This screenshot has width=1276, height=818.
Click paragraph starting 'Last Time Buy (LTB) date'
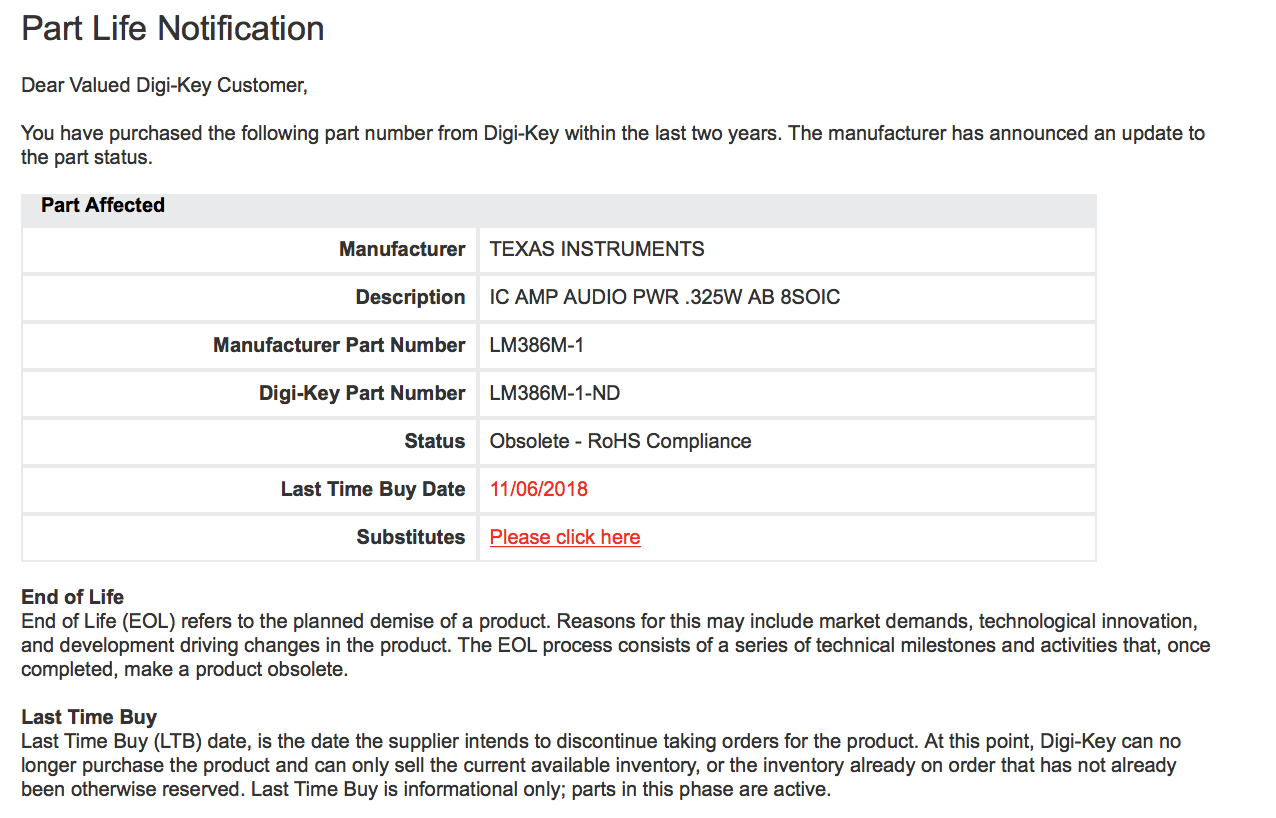[601, 765]
